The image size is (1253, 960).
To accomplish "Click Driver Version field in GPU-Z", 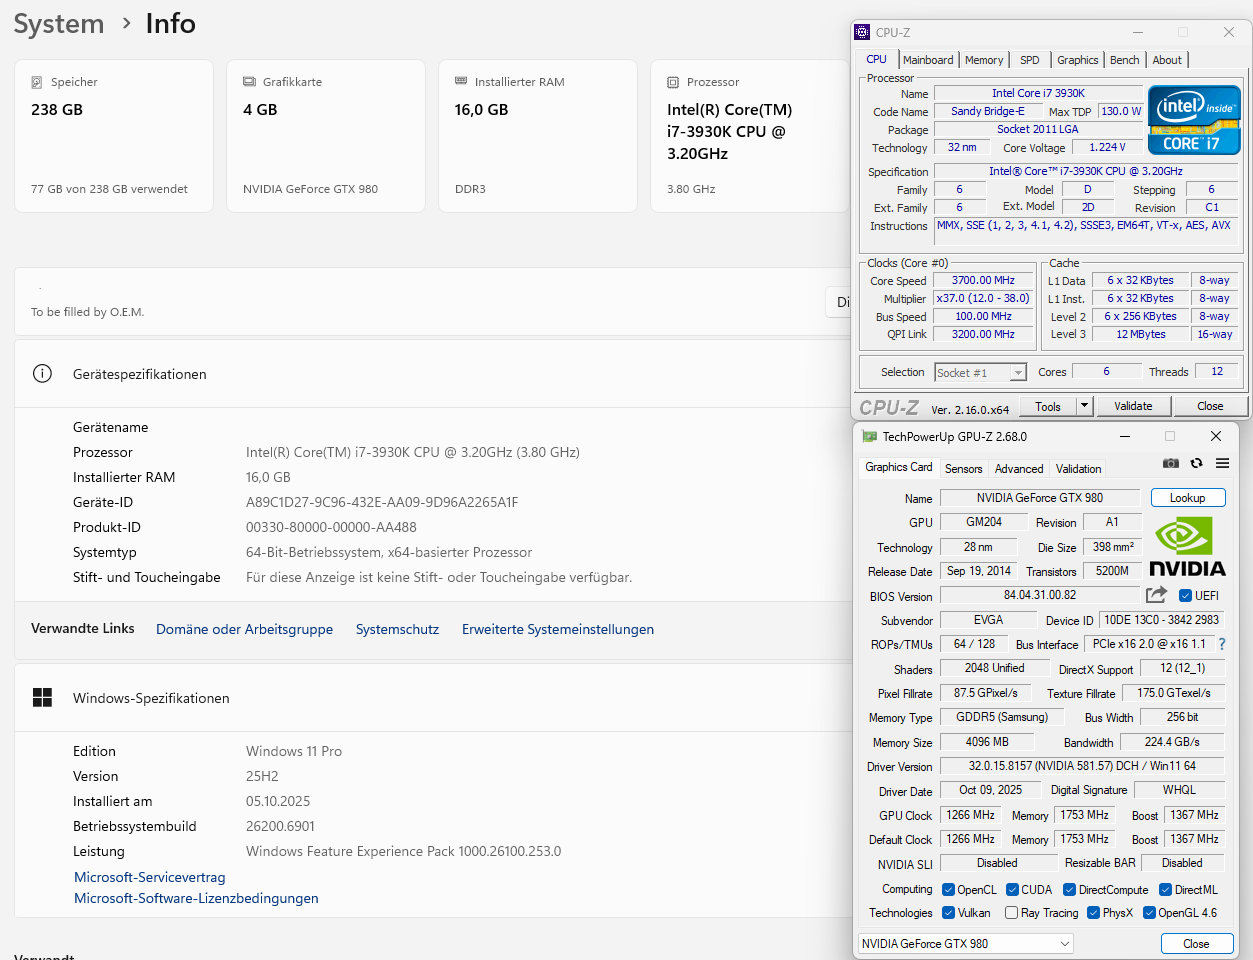I will (x=1083, y=766).
